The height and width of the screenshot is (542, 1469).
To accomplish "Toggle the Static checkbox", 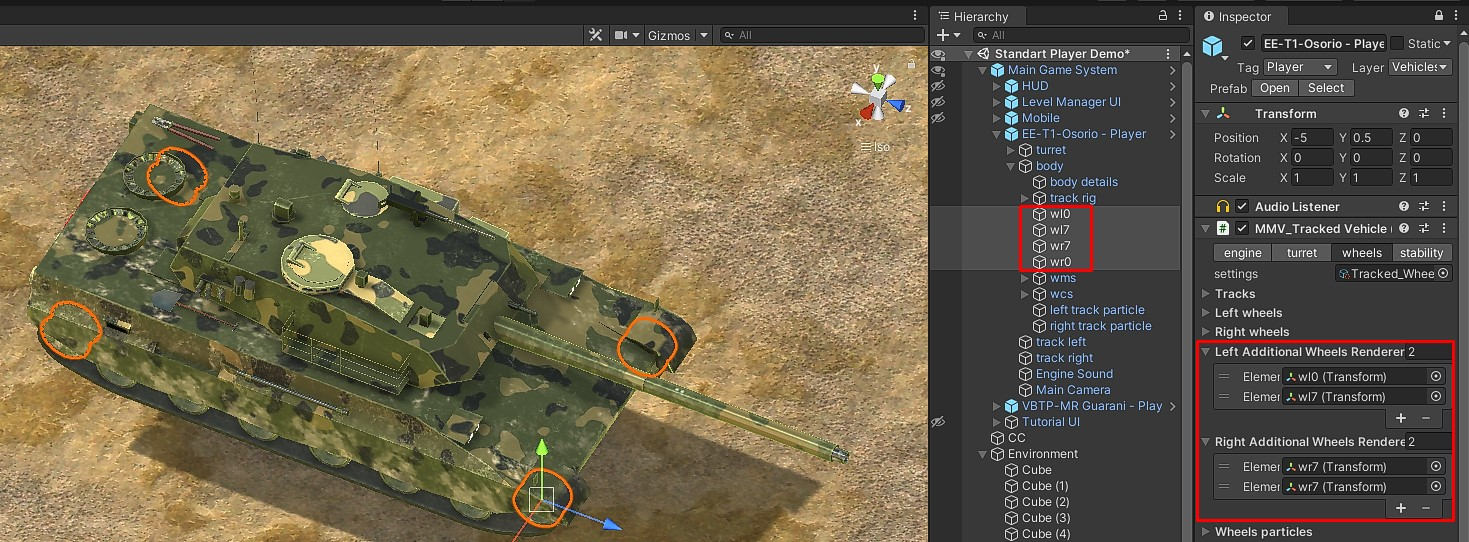I will (x=1397, y=43).
